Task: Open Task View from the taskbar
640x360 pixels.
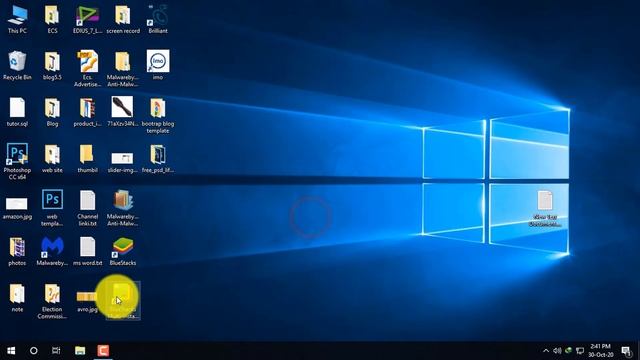Action: point(56,351)
